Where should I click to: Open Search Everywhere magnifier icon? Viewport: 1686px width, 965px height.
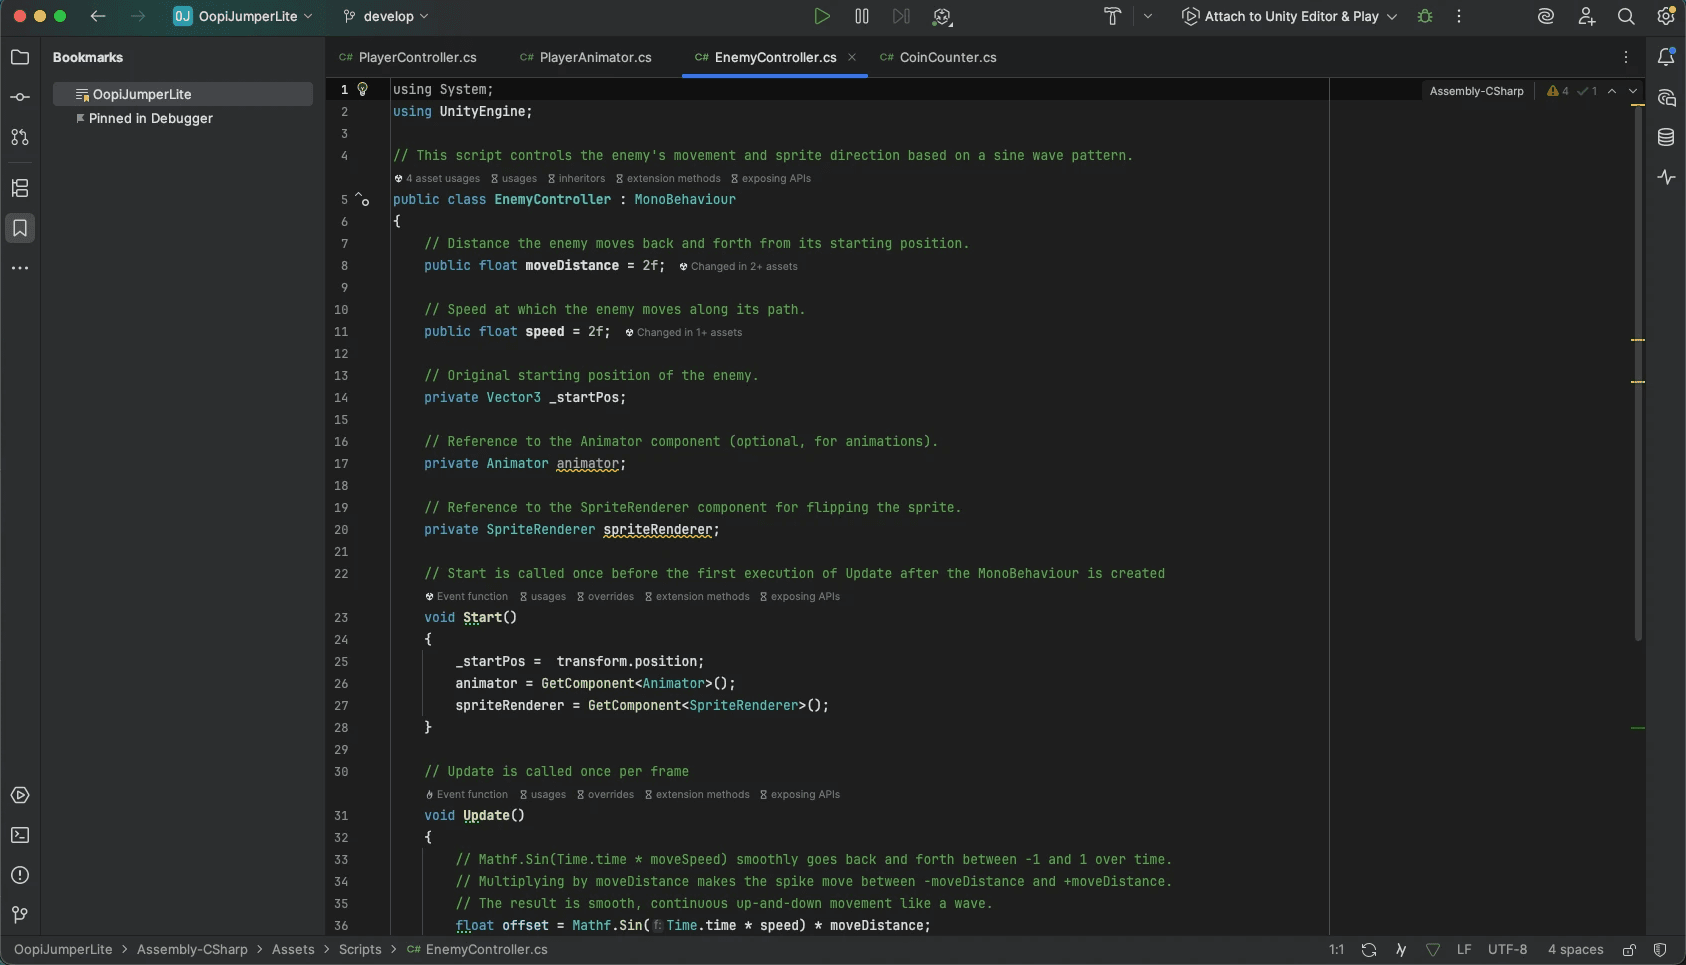(1626, 16)
